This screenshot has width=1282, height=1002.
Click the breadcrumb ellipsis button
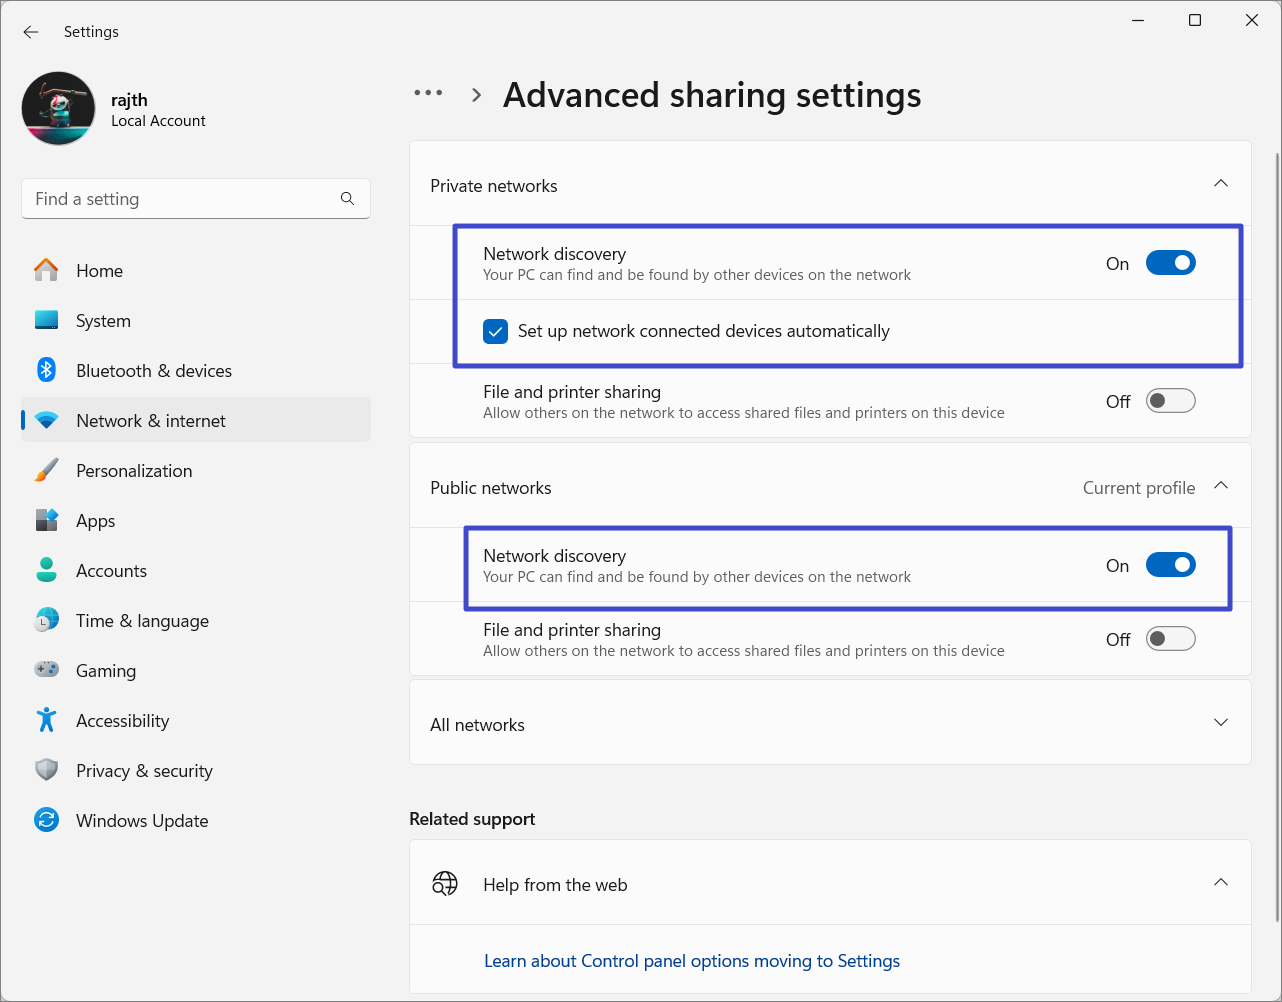click(x=428, y=93)
